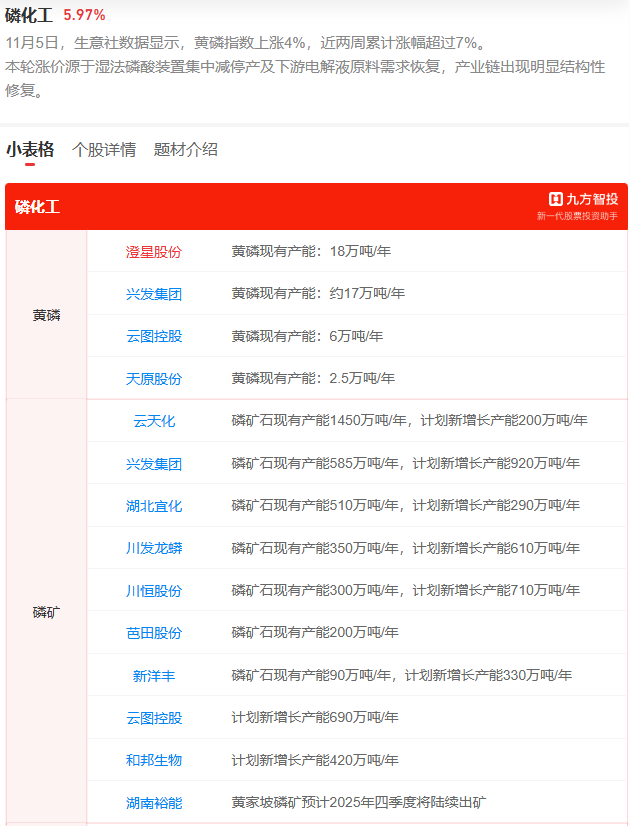Select the 川发龙蟒 stock link
The height and width of the screenshot is (826, 630).
tap(154, 548)
